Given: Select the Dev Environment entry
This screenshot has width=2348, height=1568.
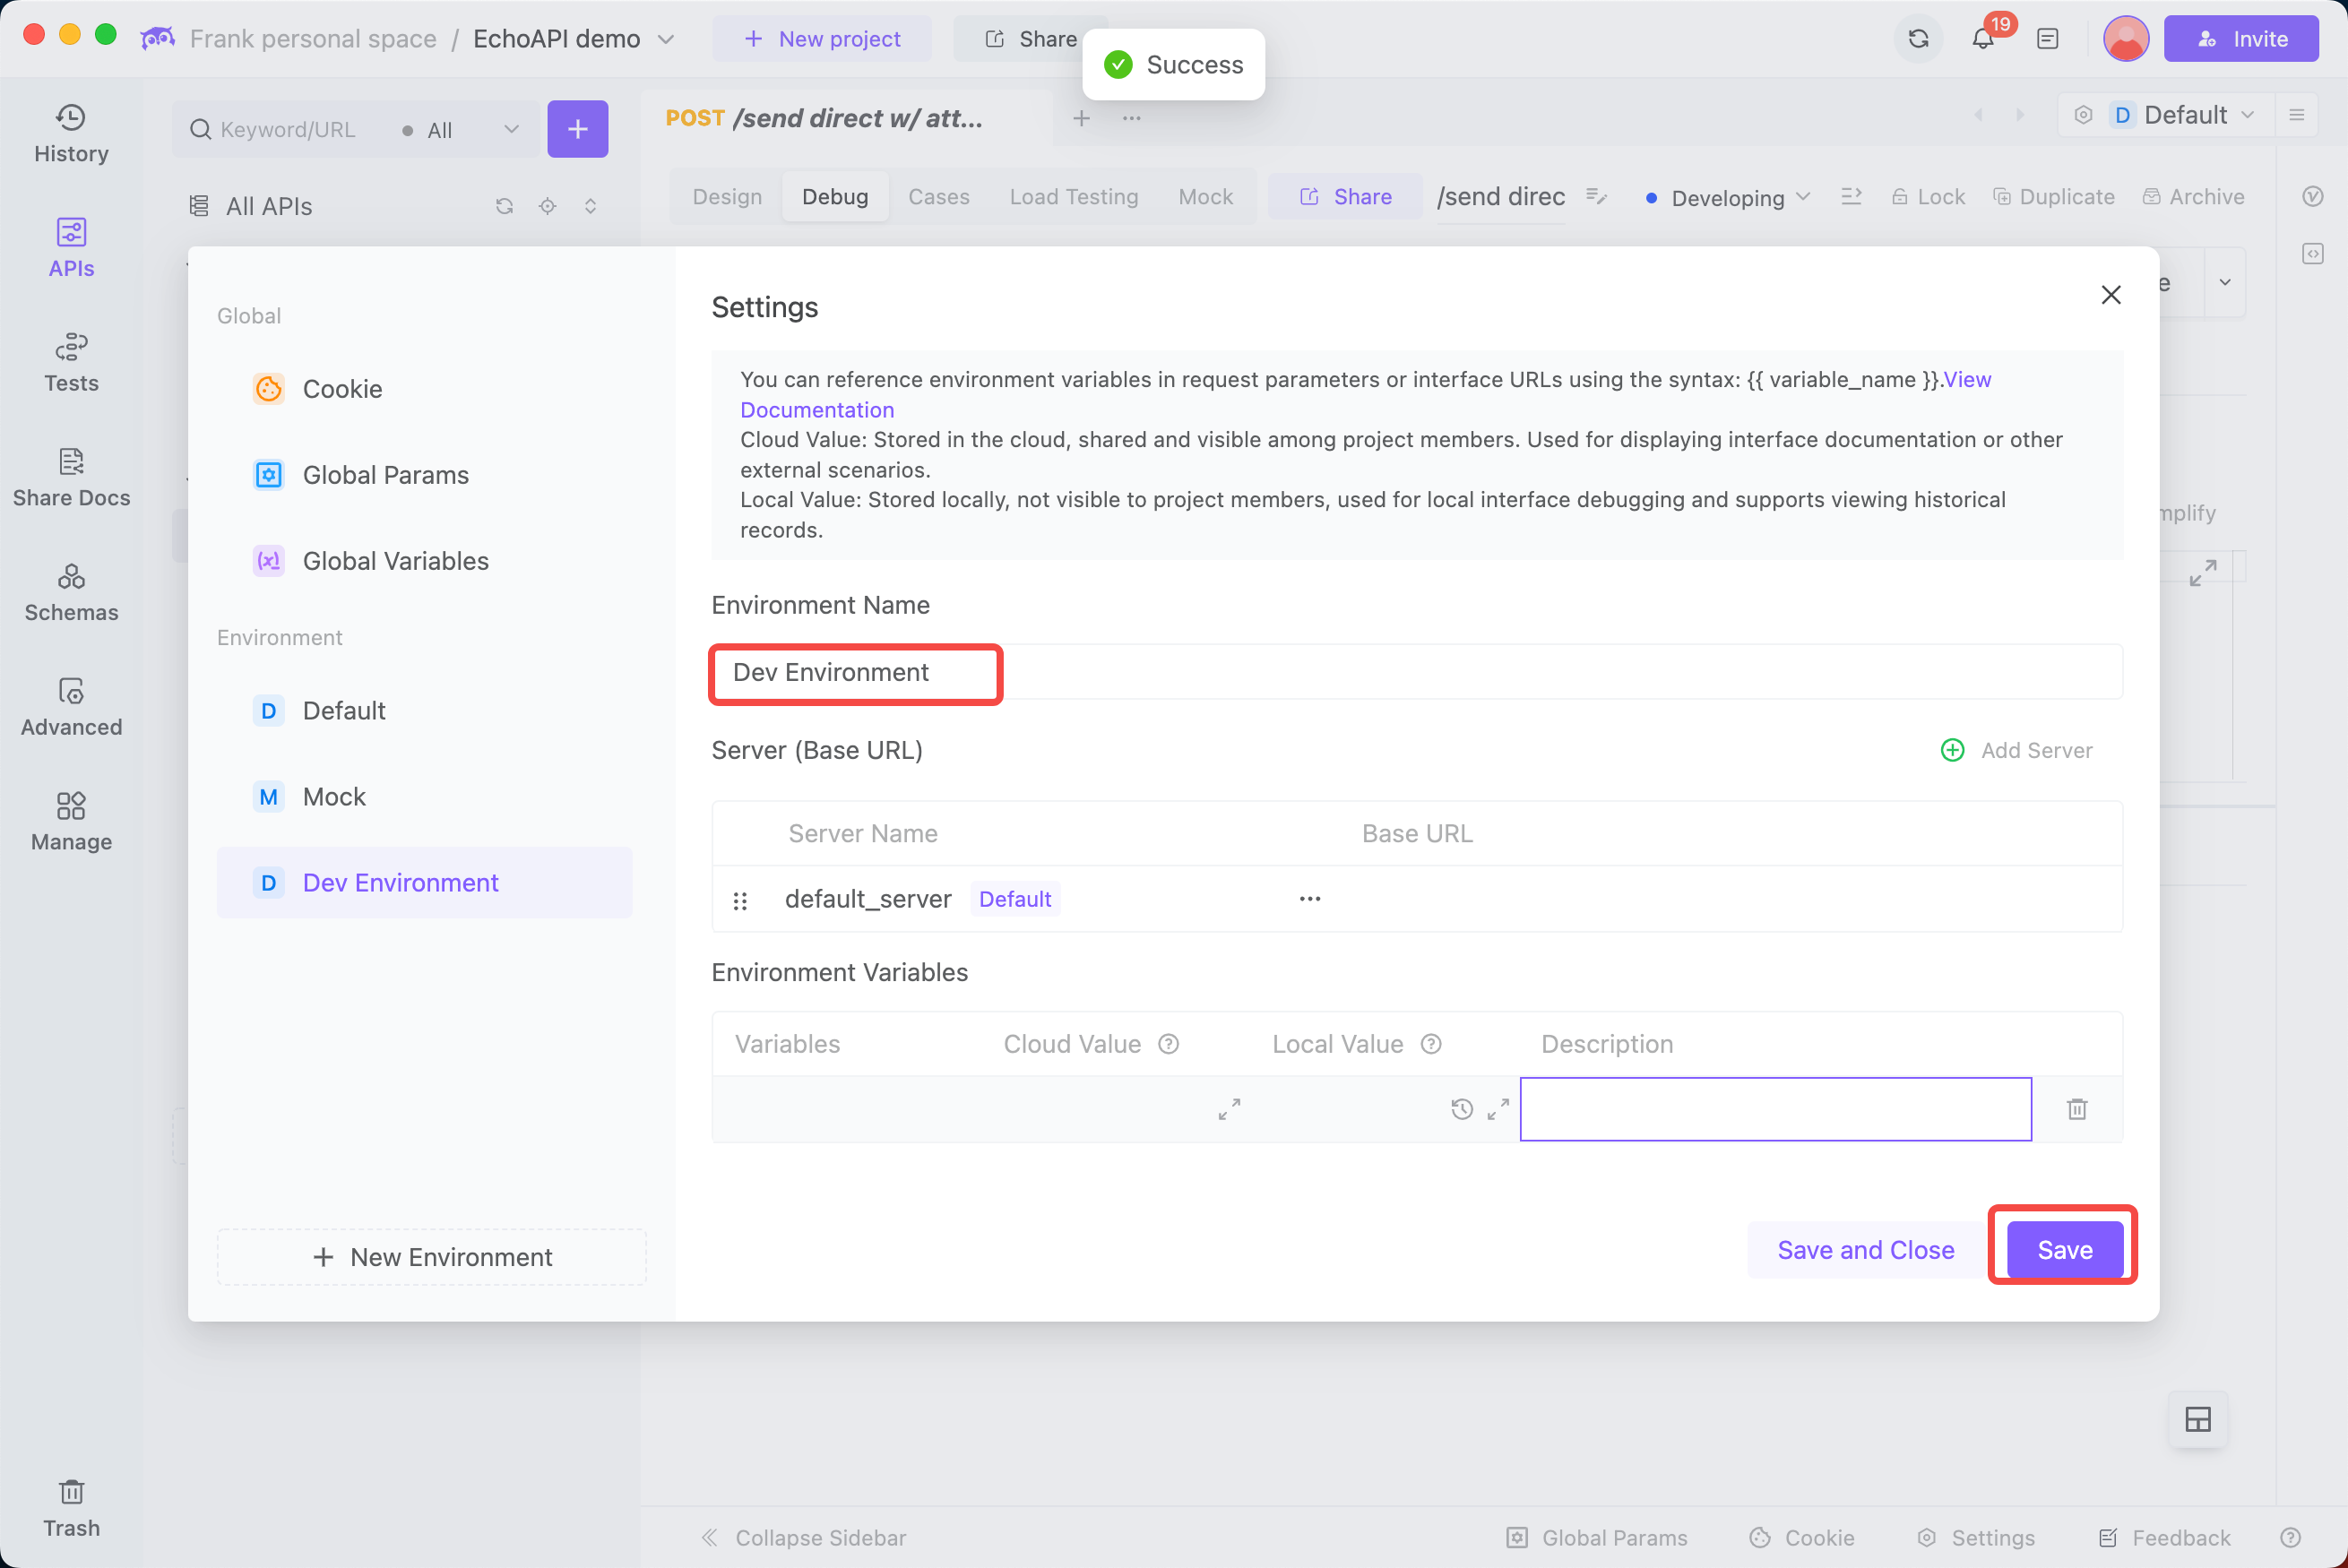Looking at the screenshot, I should pos(425,883).
